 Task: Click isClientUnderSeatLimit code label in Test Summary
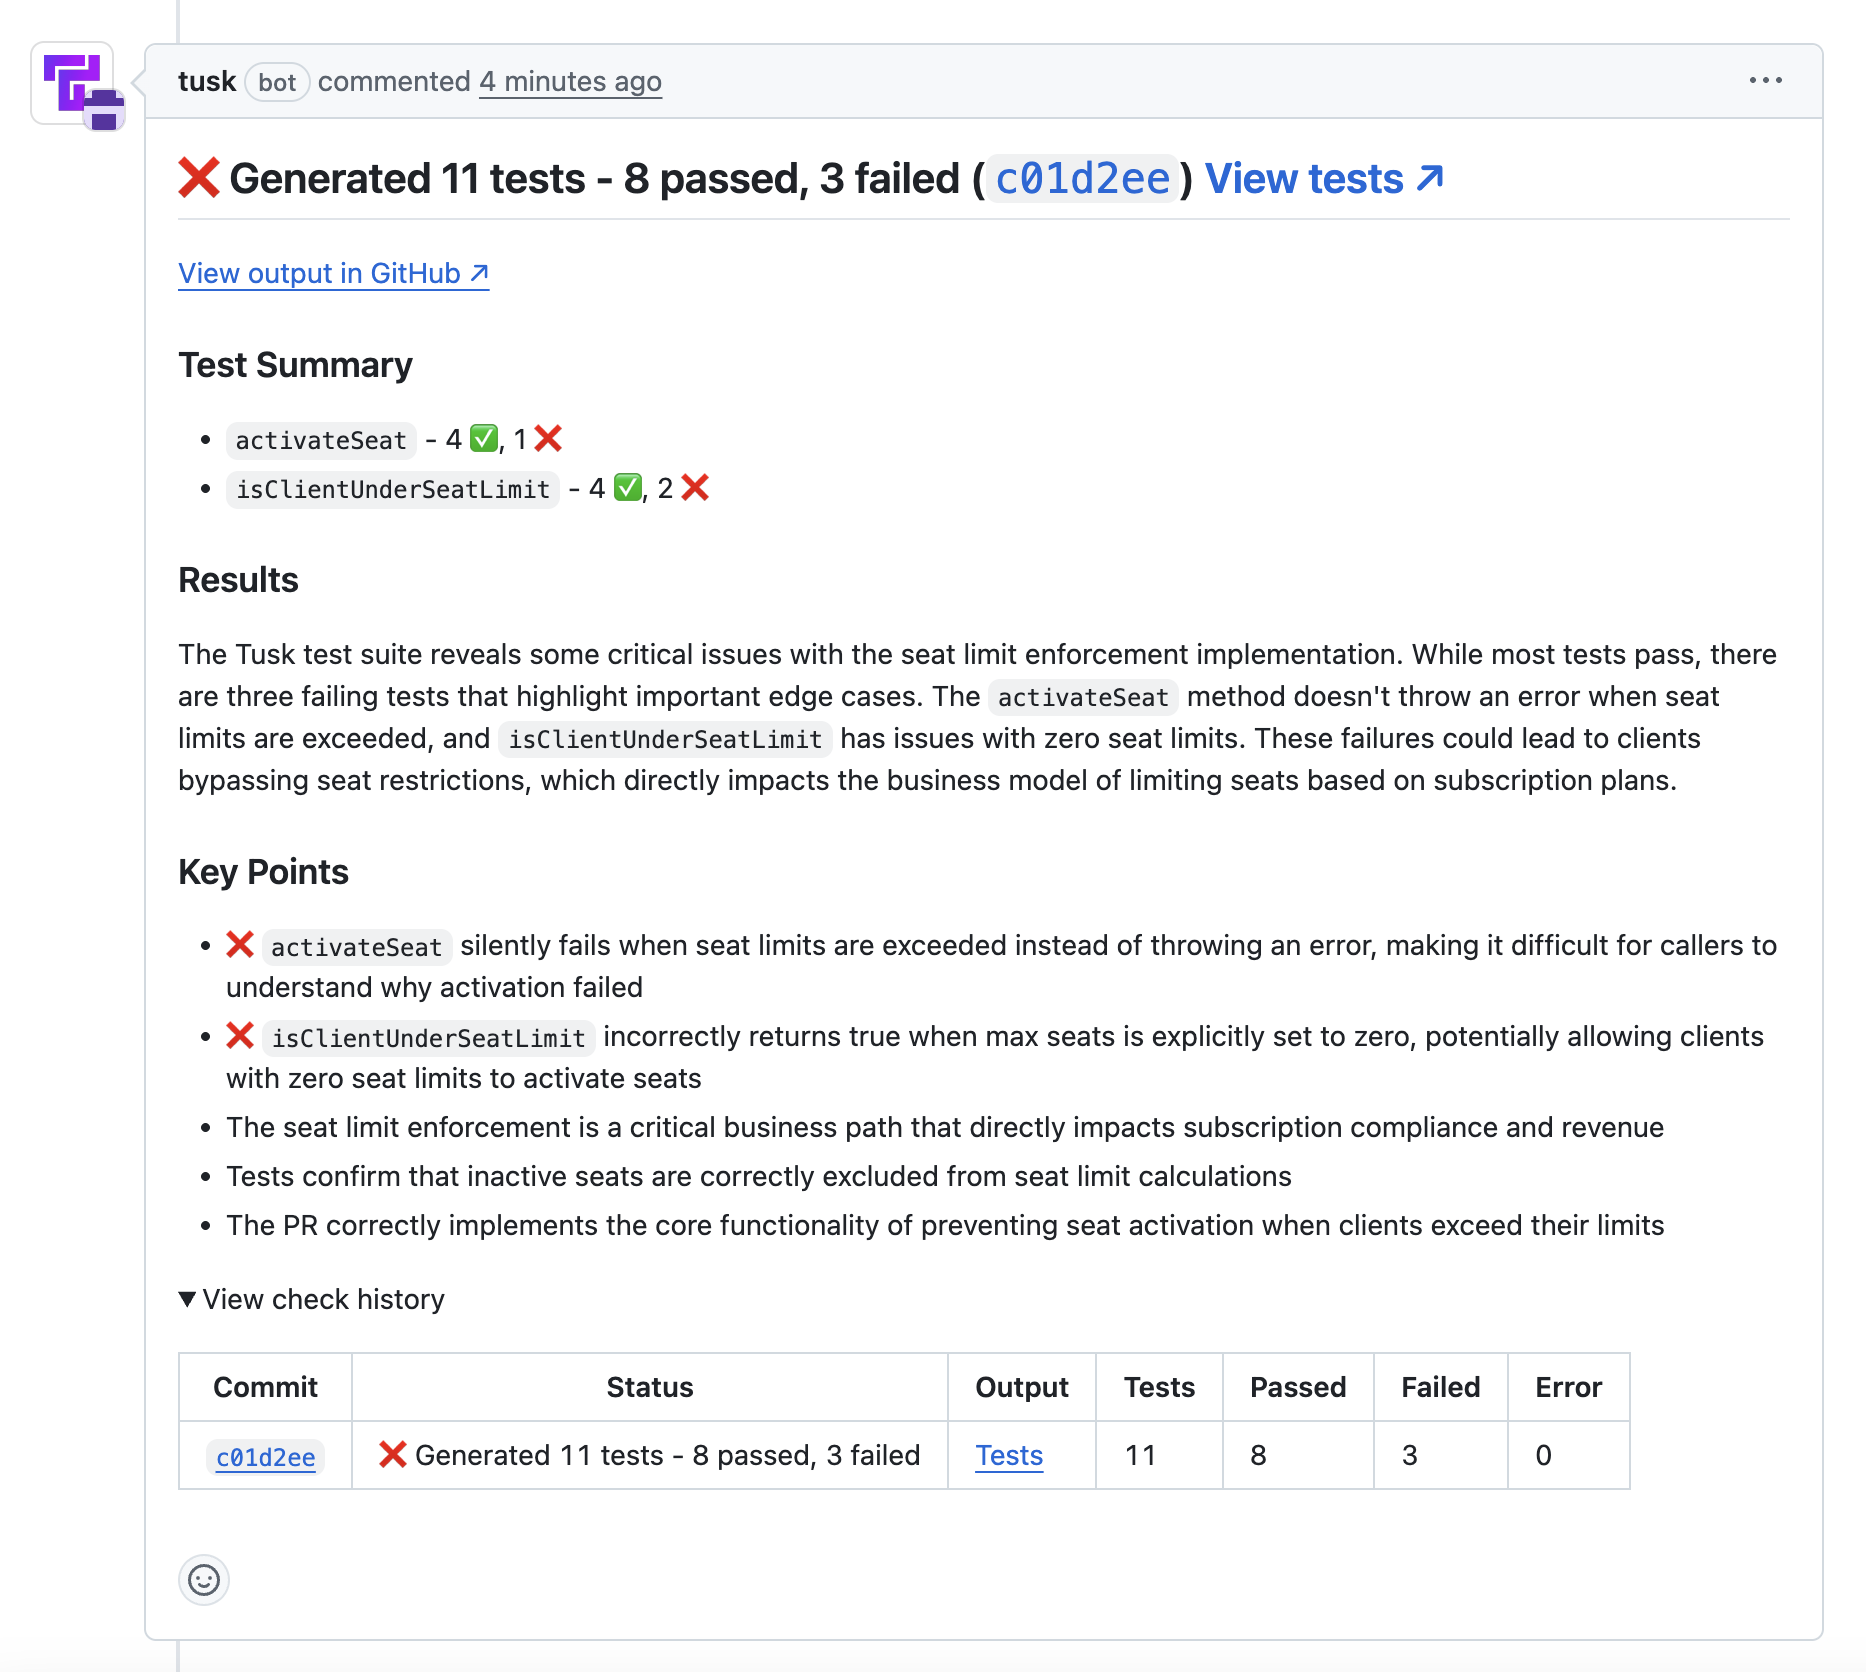393,489
